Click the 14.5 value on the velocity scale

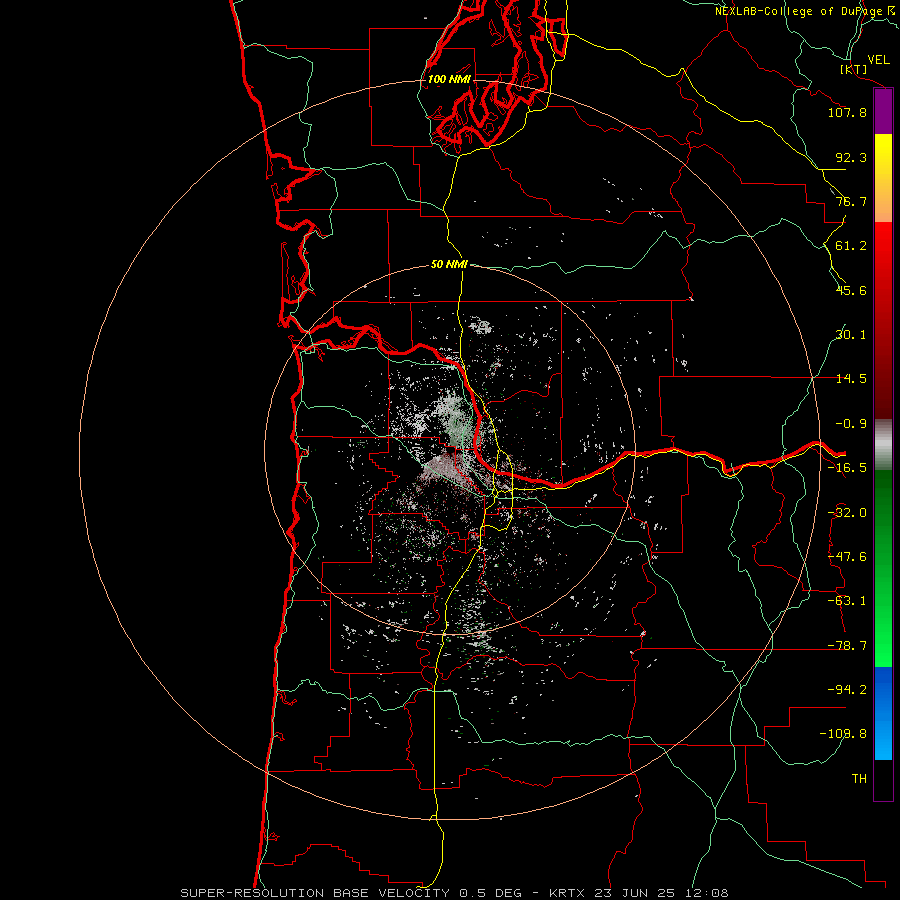tap(851, 379)
